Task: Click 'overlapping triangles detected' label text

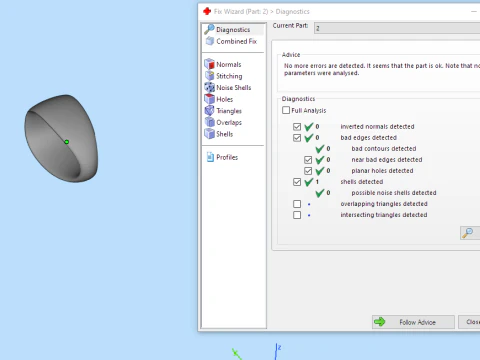Action: 384,204
